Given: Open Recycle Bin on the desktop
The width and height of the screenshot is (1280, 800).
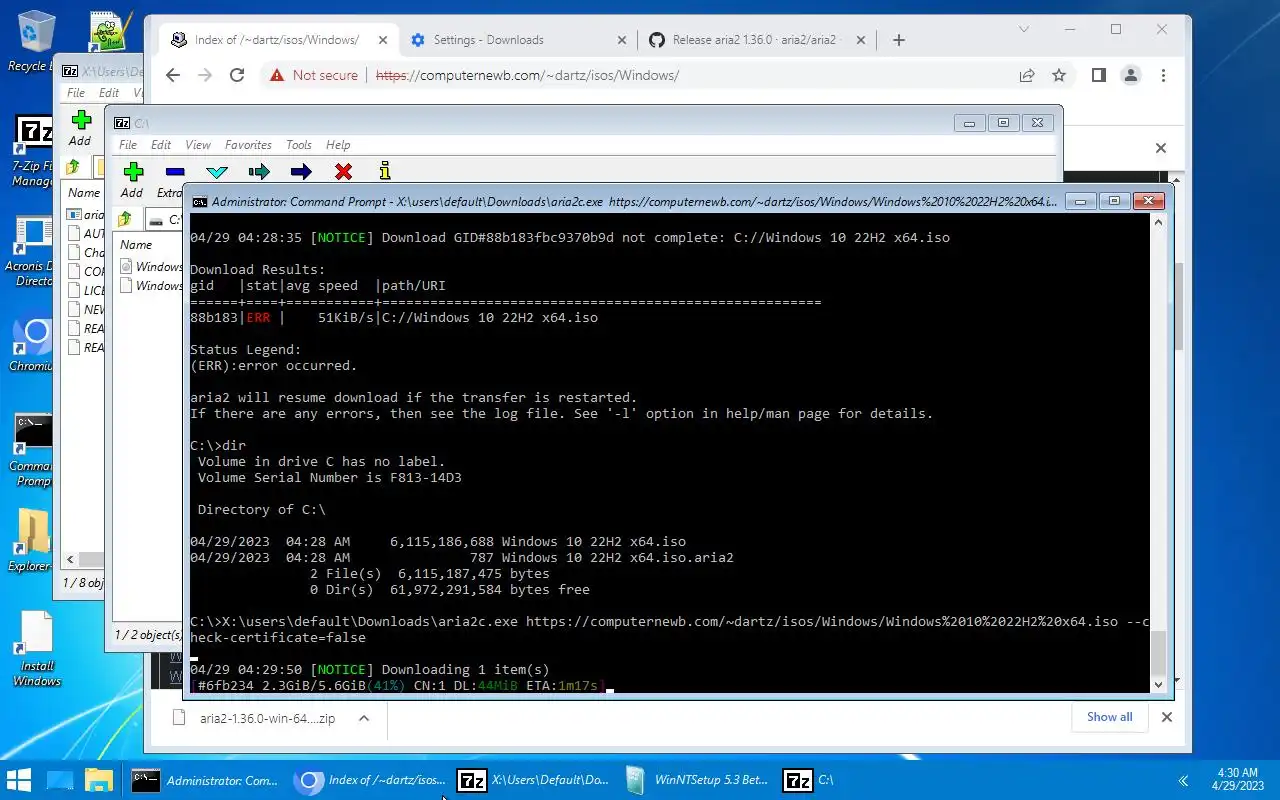Looking at the screenshot, I should pos(32,40).
